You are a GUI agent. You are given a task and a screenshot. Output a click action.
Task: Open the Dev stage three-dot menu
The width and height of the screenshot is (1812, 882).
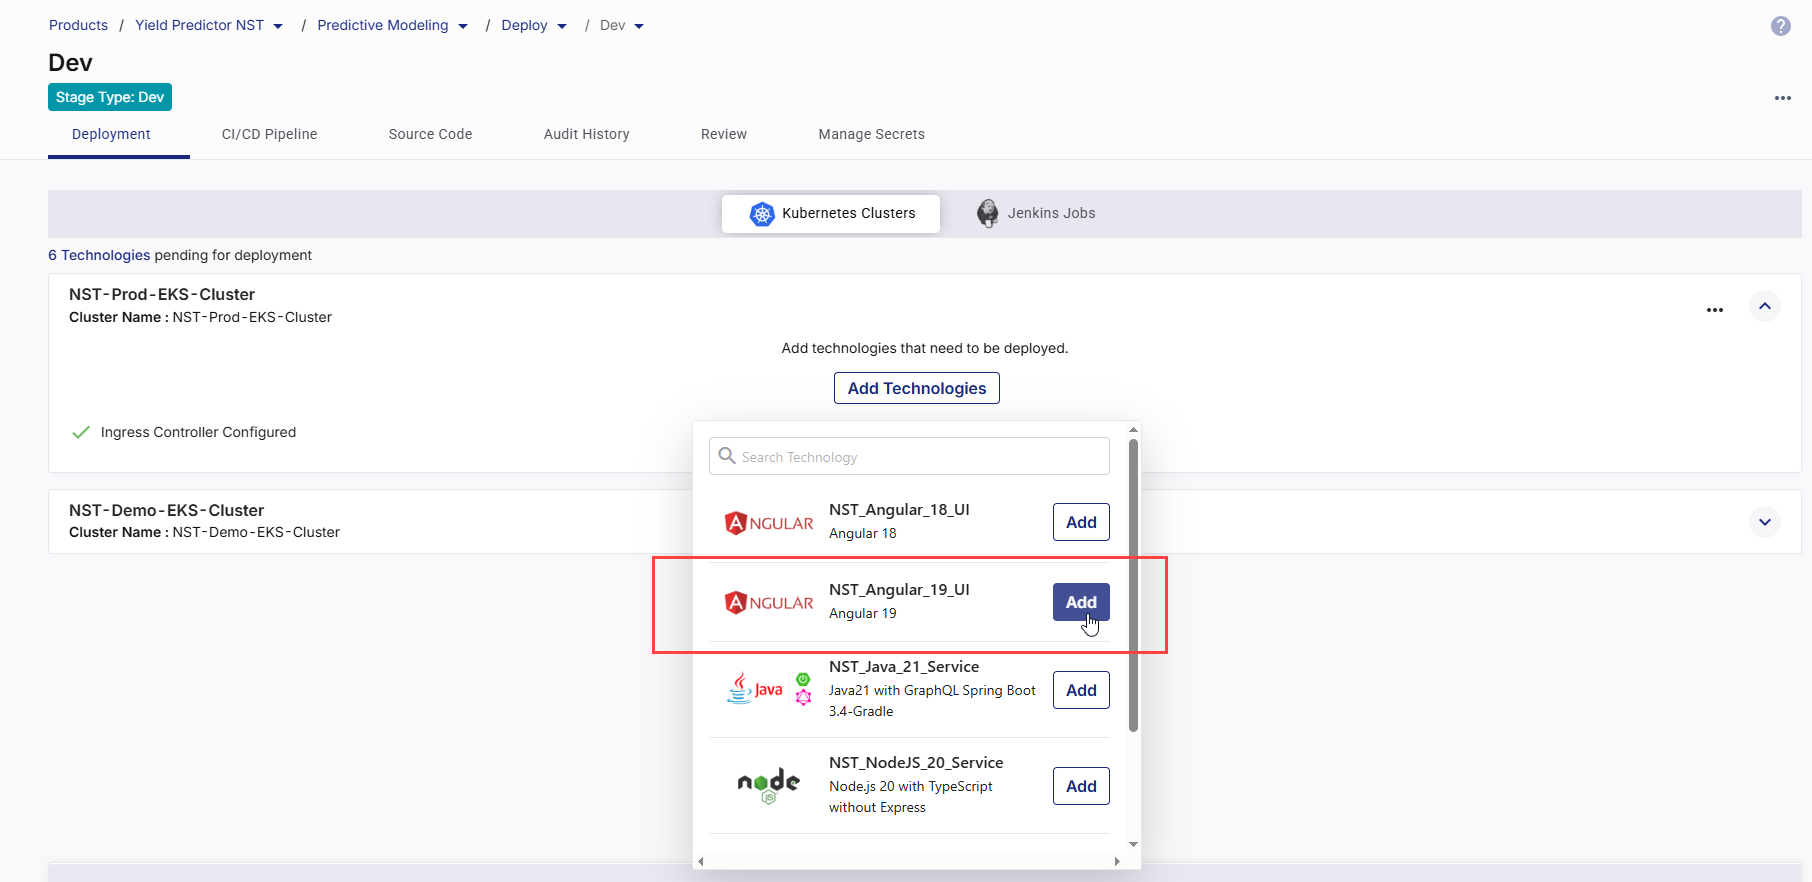pos(1782,98)
